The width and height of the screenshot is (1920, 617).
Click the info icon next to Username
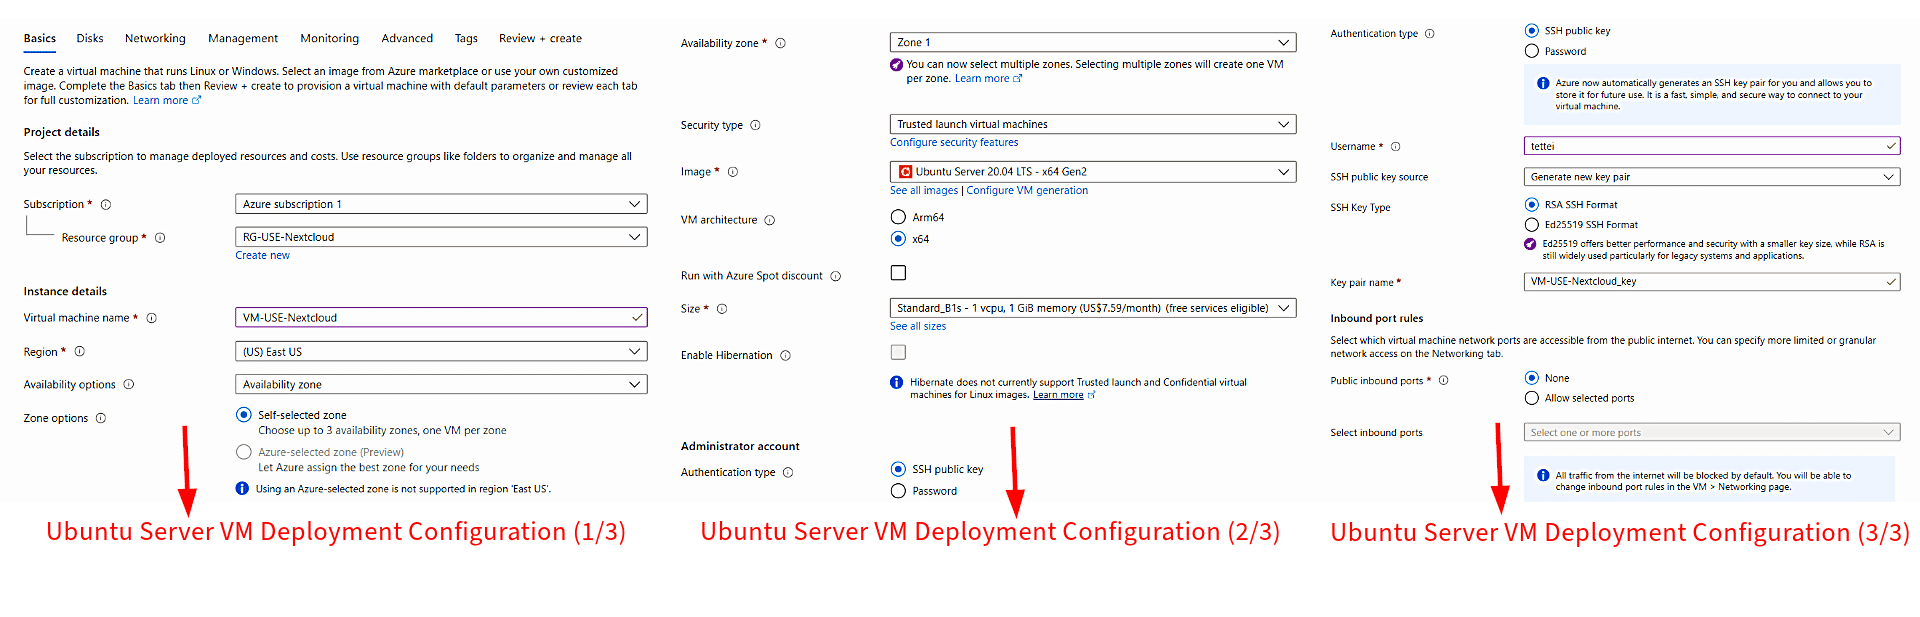coord(1396,146)
